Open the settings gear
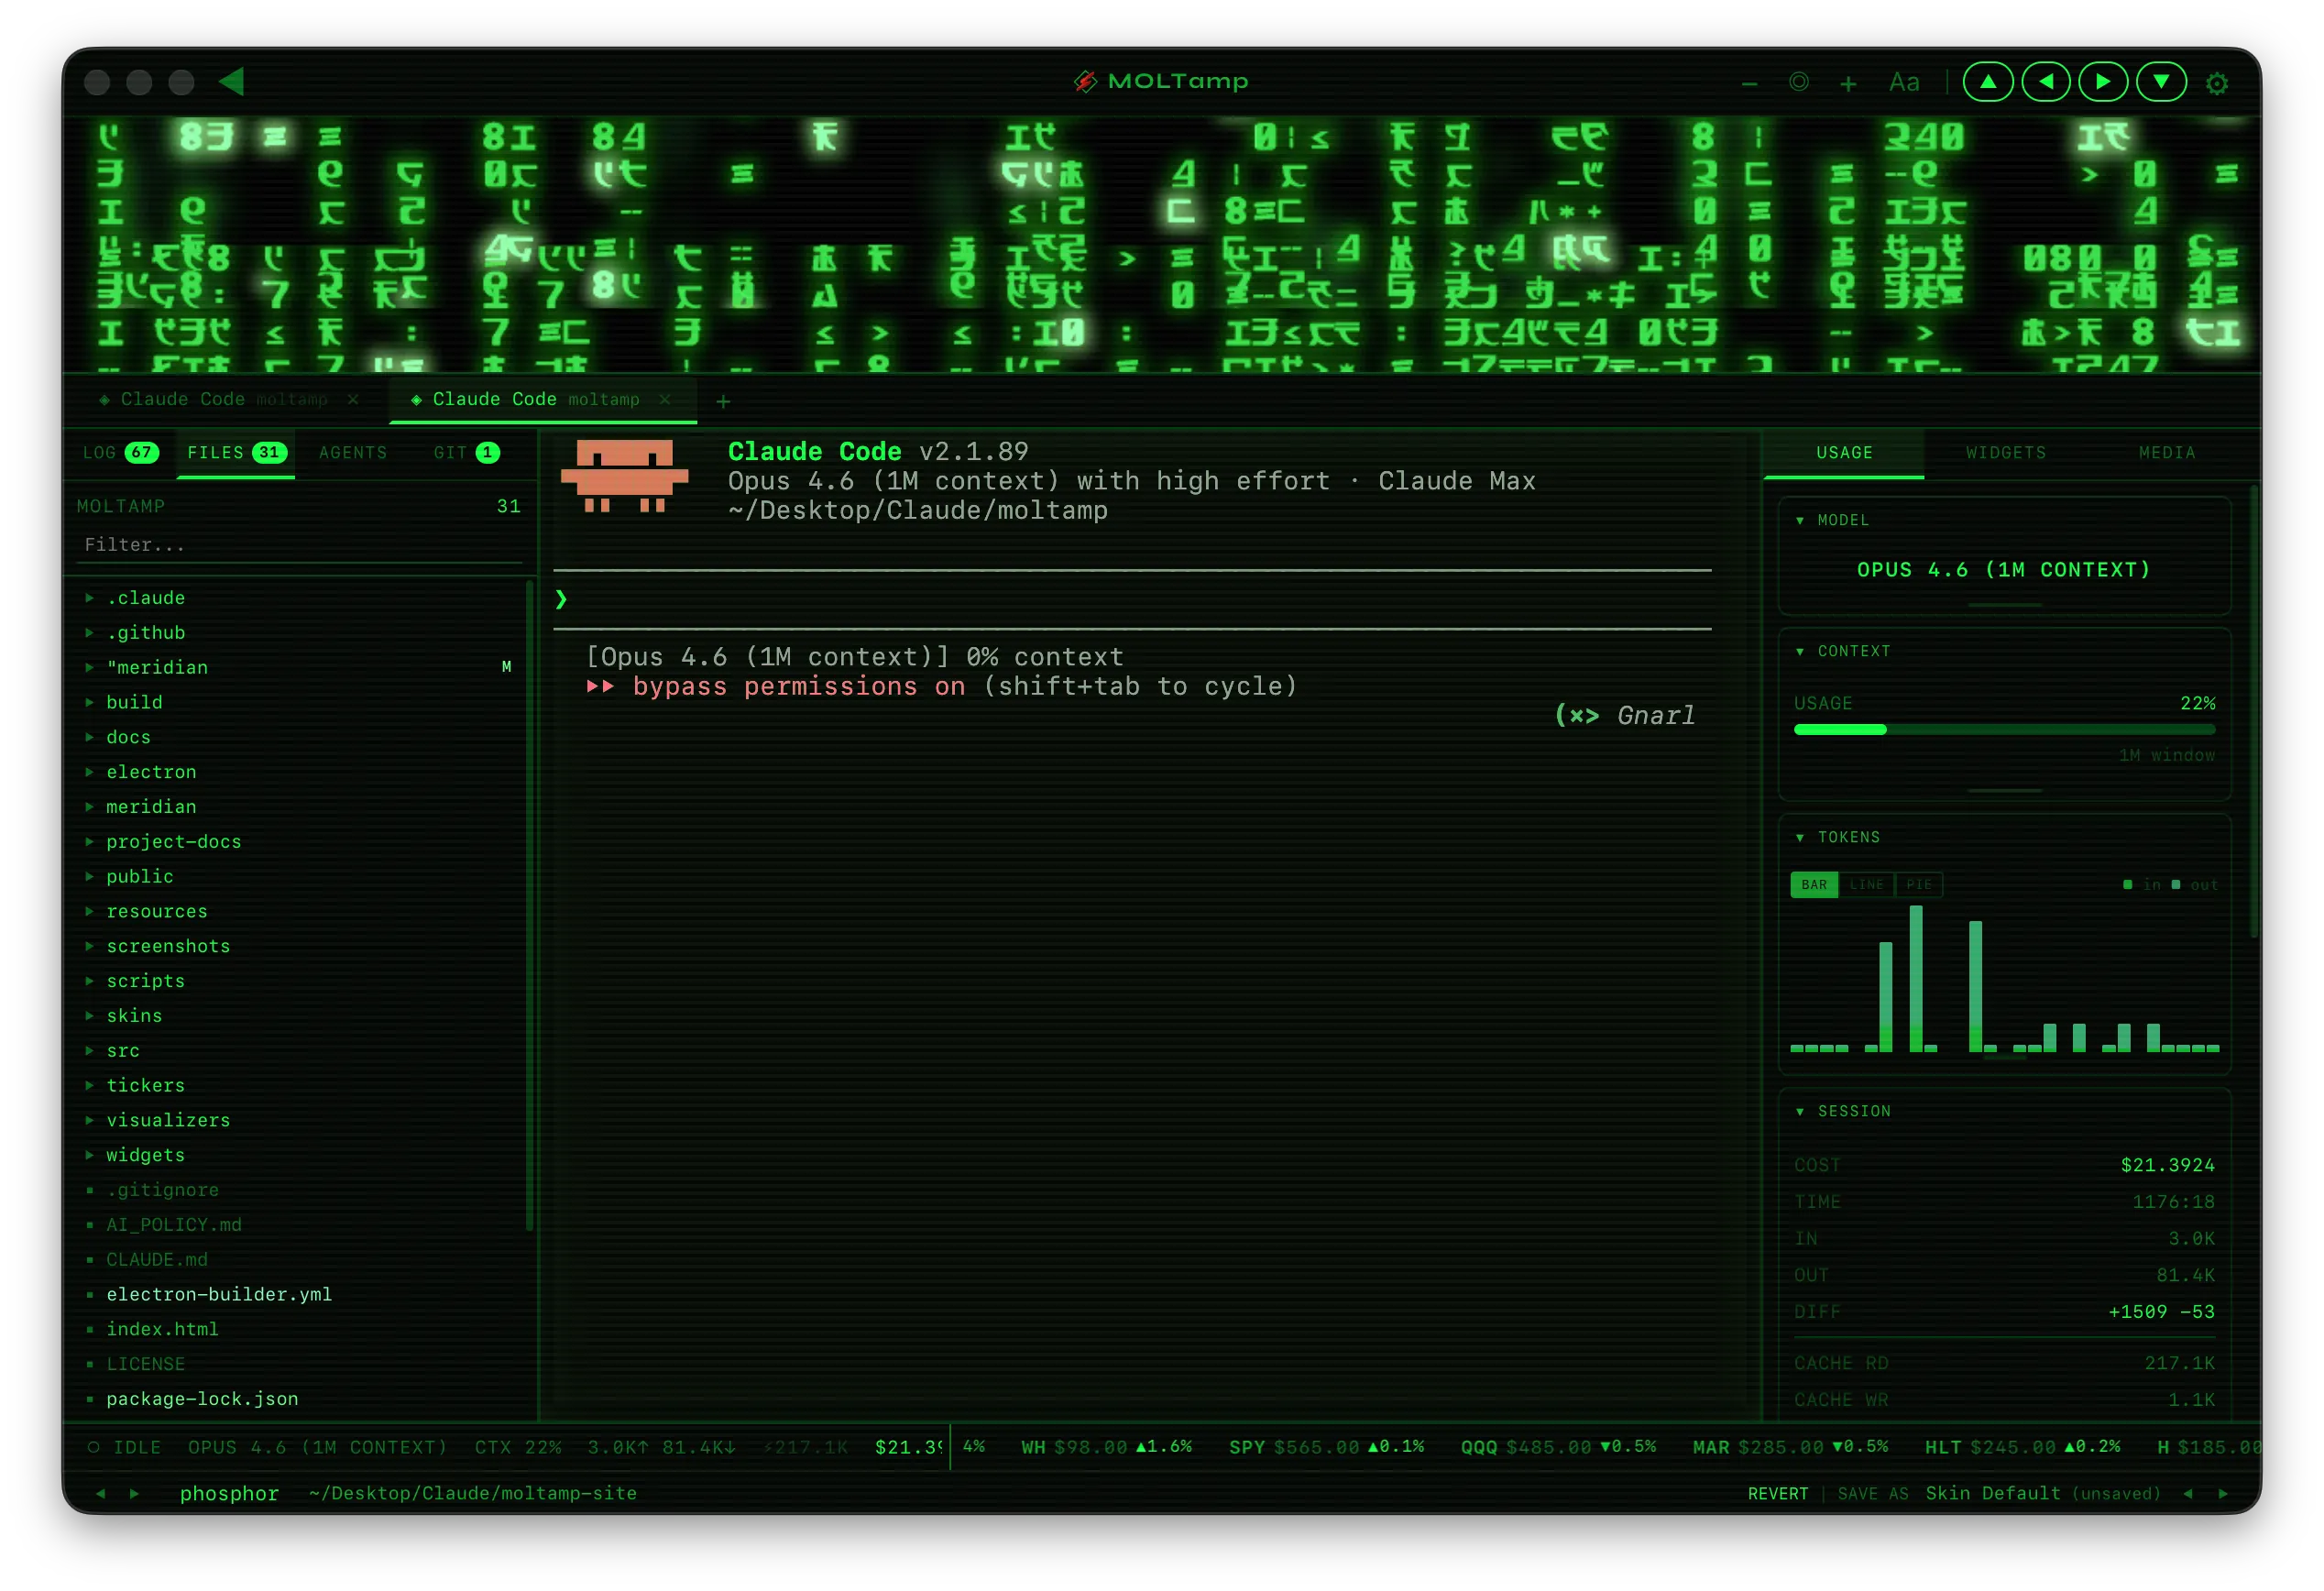The image size is (2324, 1591). 2217,83
